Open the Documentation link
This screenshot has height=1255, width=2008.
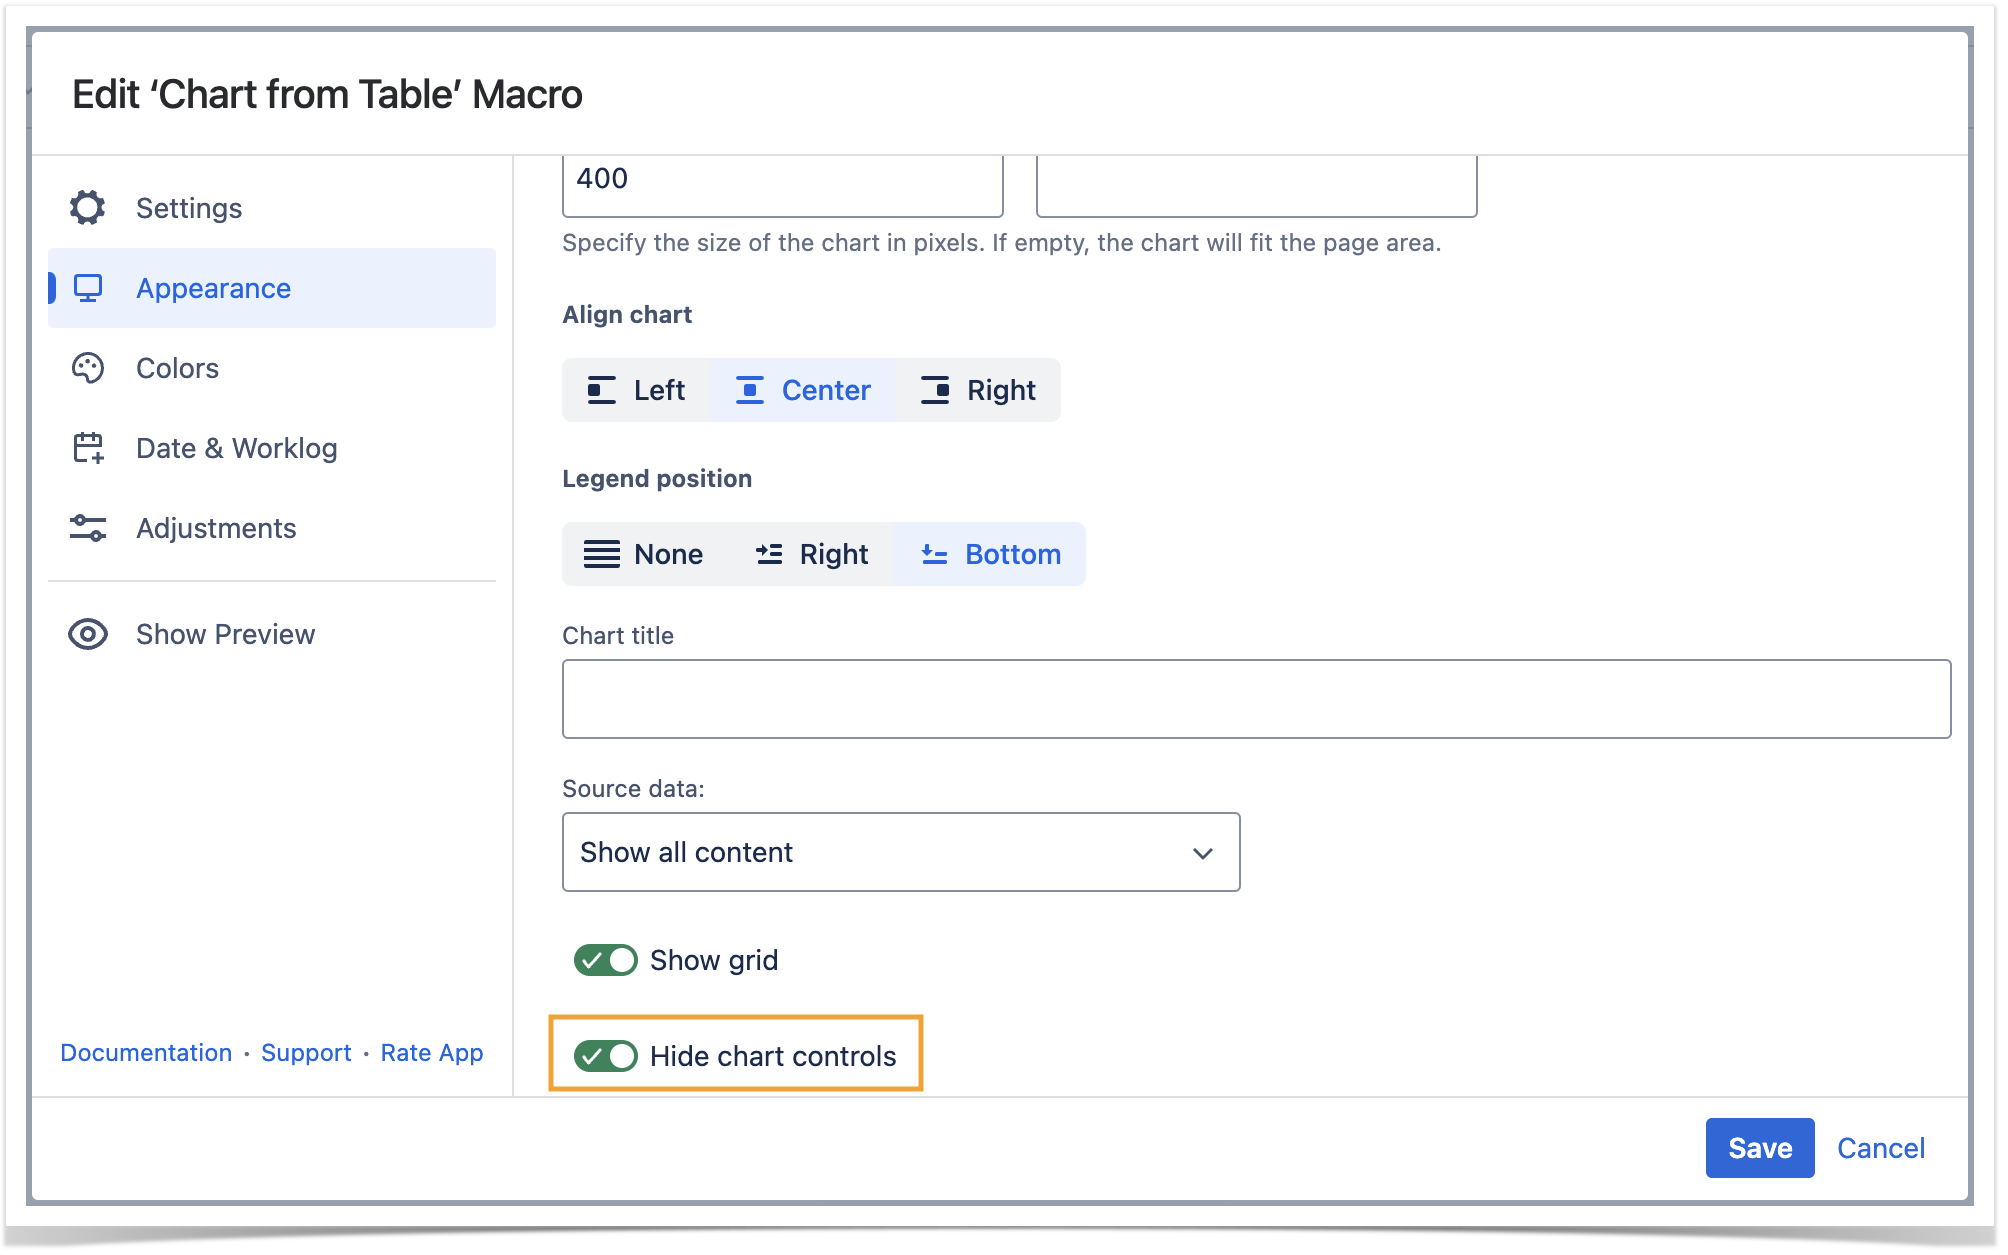click(146, 1053)
